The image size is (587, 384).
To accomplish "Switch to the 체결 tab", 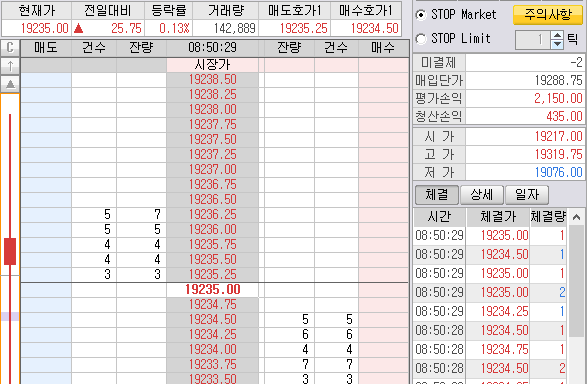I will pyautogui.click(x=437, y=195).
